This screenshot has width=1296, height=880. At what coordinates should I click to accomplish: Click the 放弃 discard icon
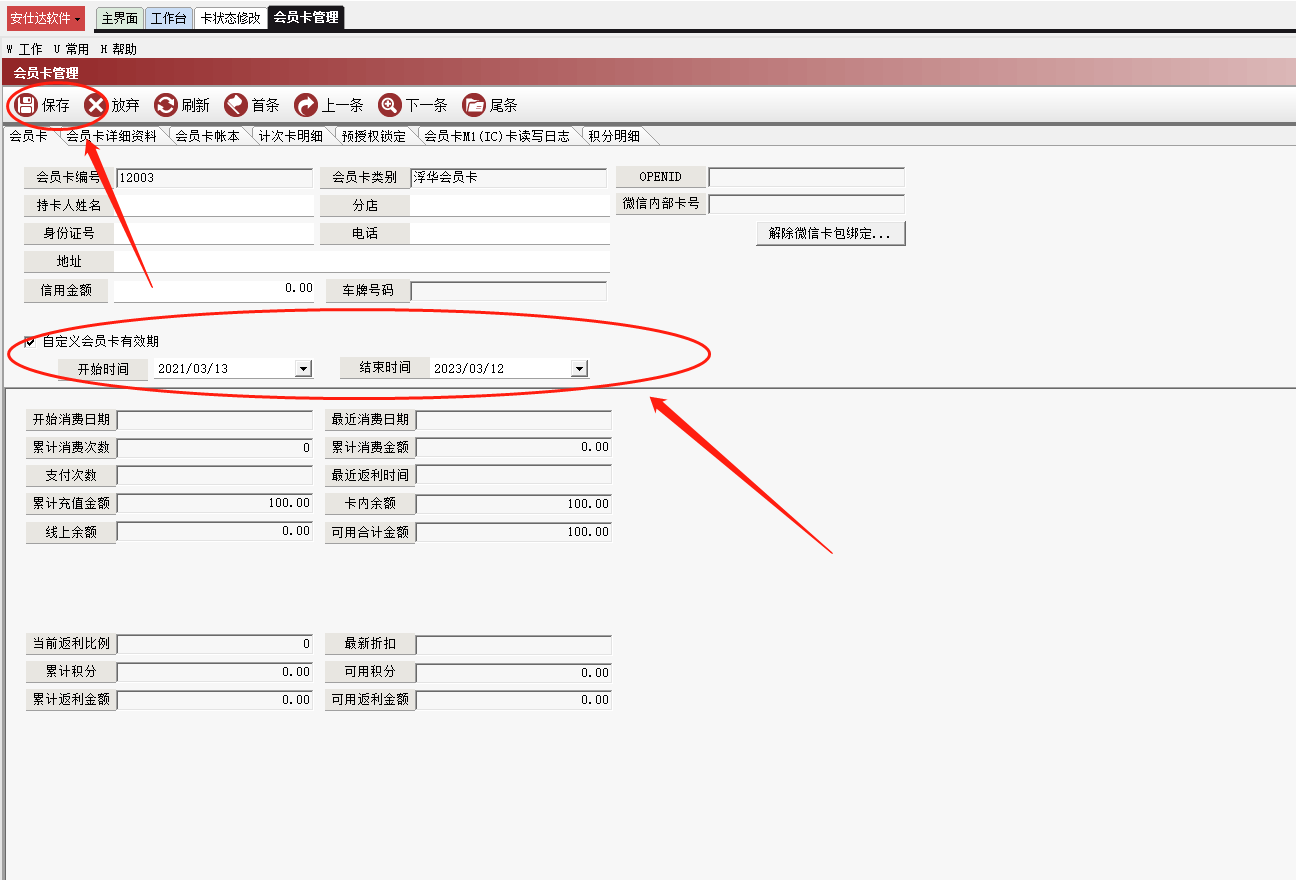pos(95,105)
